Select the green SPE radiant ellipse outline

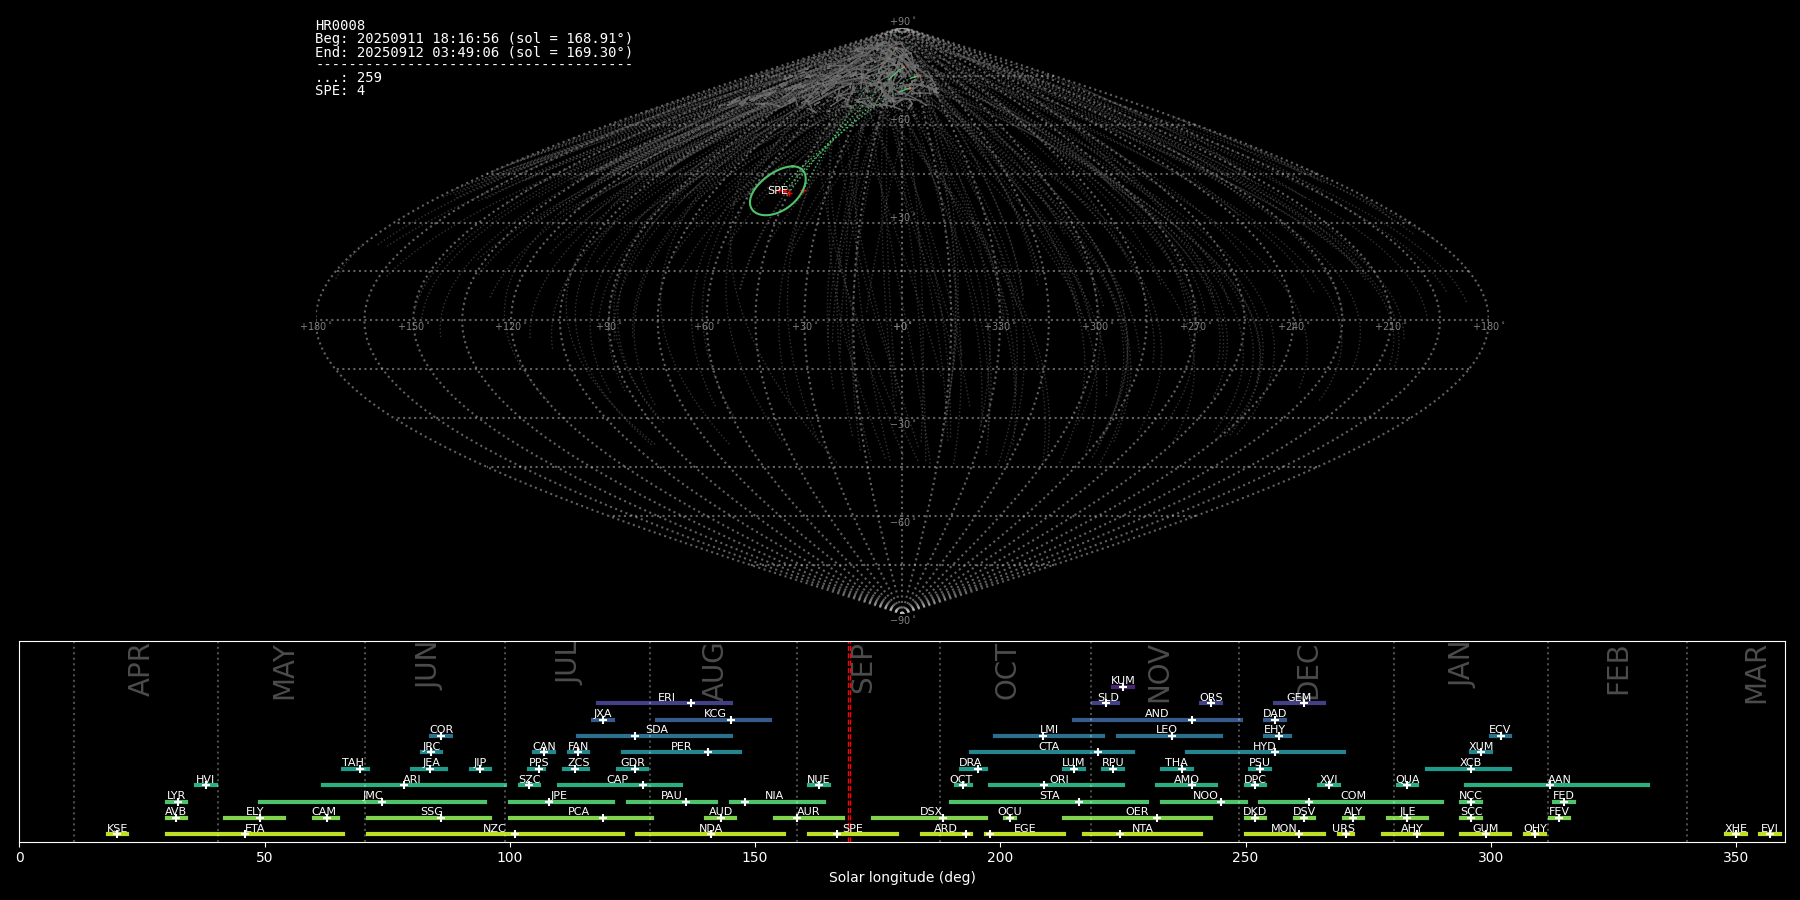(x=778, y=191)
